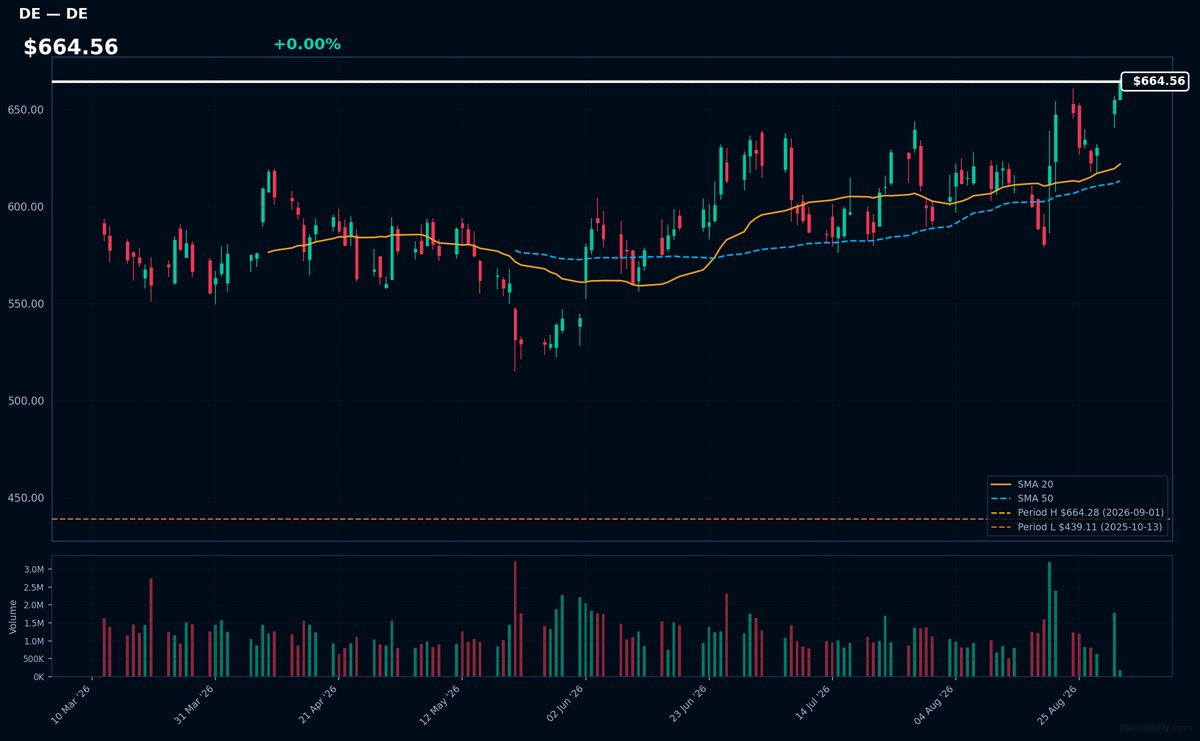Click the SMA 50 legend entry
Image resolution: width=1200 pixels, height=741 pixels.
point(1034,498)
